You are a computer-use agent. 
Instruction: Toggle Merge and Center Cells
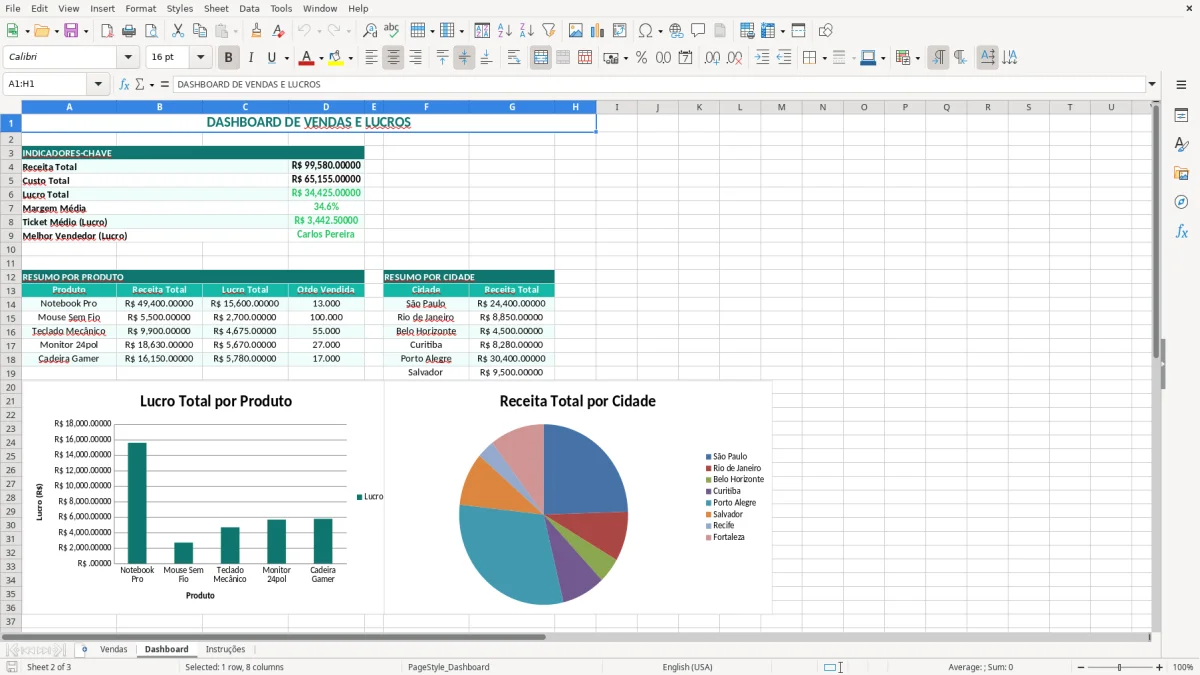541,58
